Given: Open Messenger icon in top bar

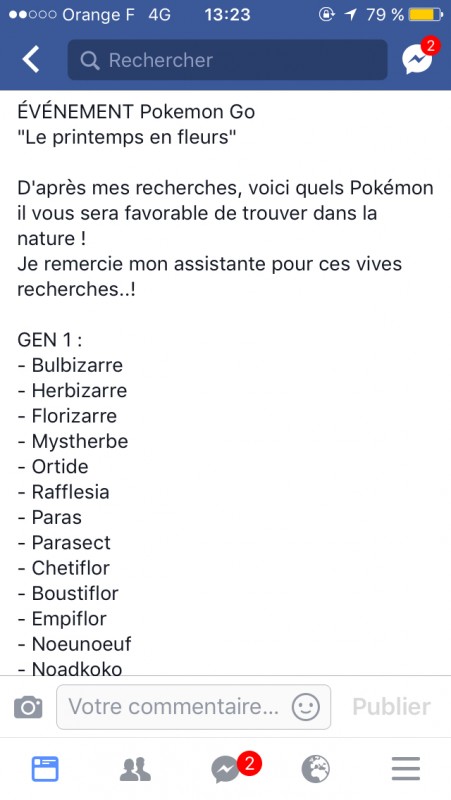Looking at the screenshot, I should pos(418,57).
